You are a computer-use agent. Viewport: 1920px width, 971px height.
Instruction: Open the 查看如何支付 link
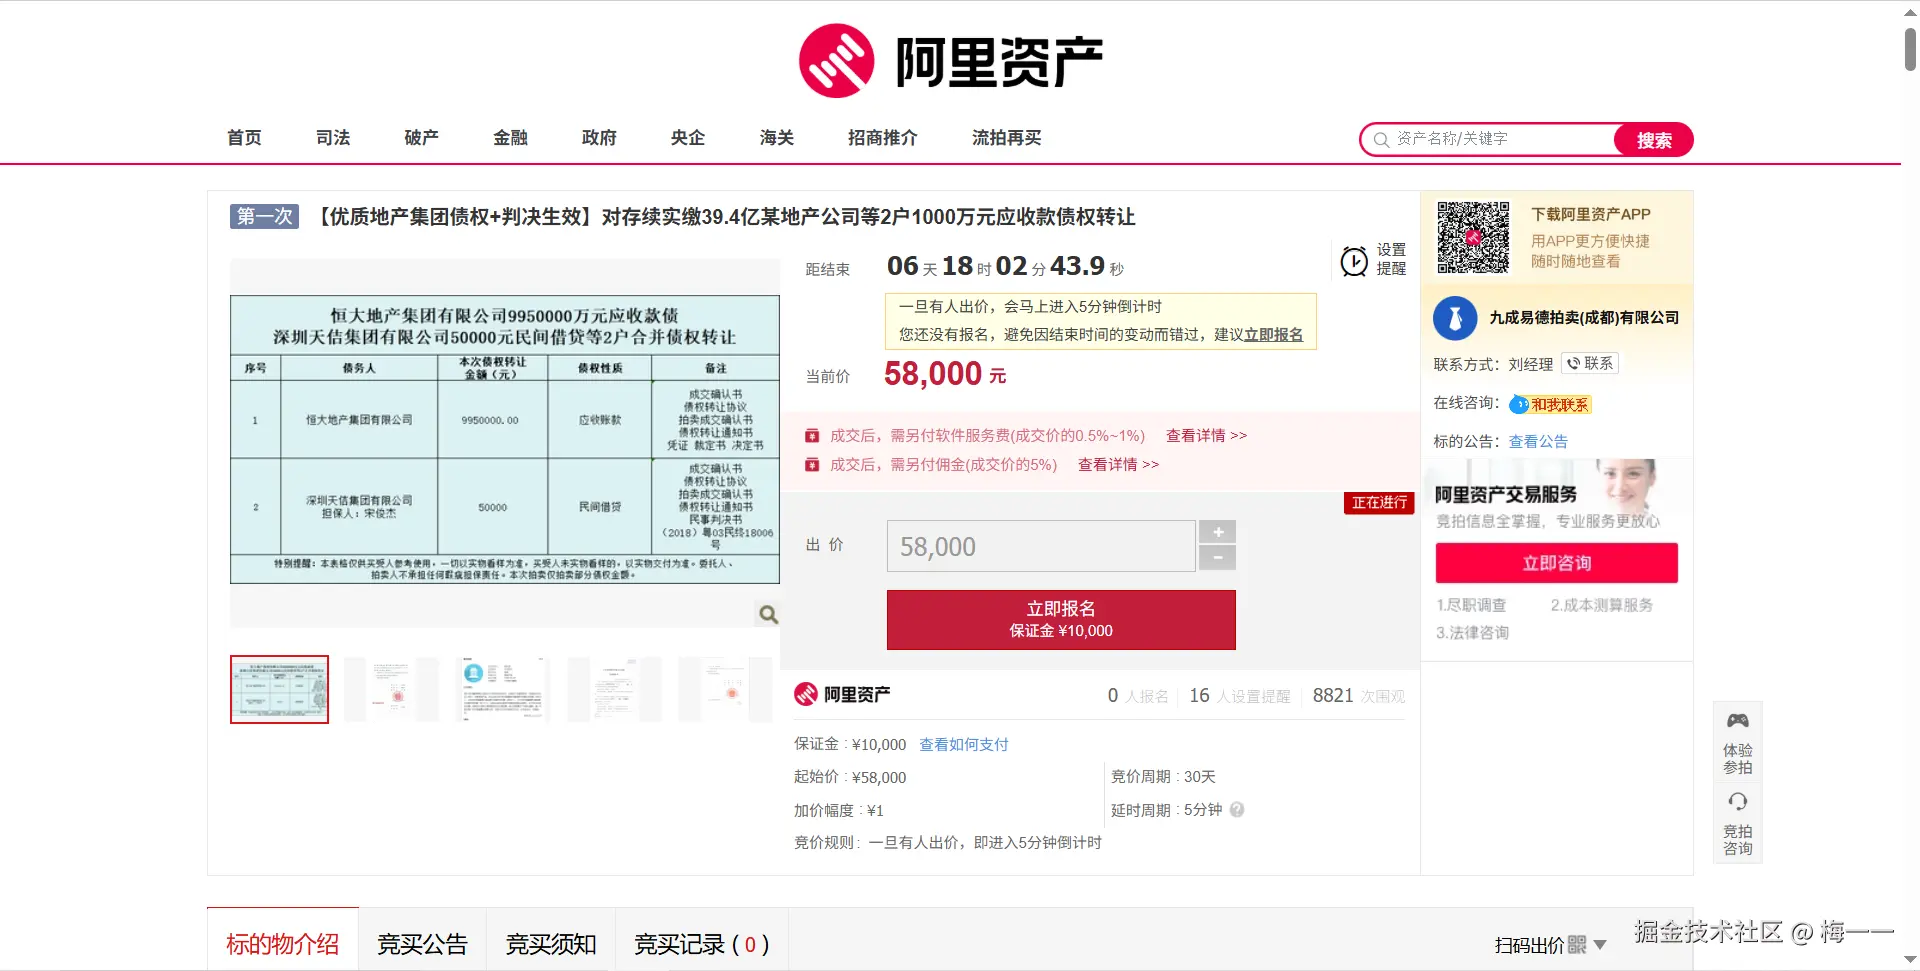click(x=962, y=744)
